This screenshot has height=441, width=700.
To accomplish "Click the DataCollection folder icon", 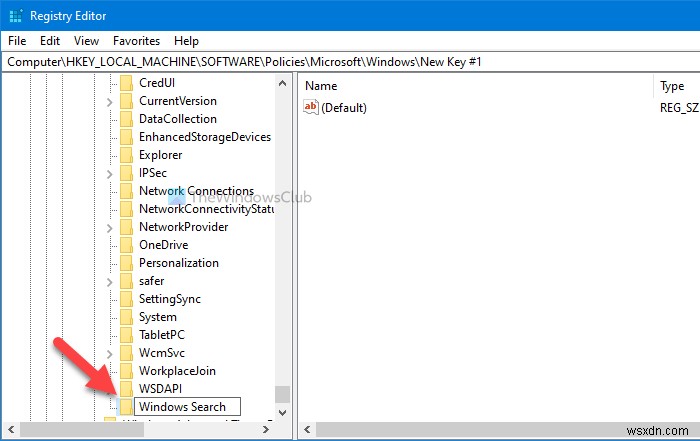I will point(126,119).
